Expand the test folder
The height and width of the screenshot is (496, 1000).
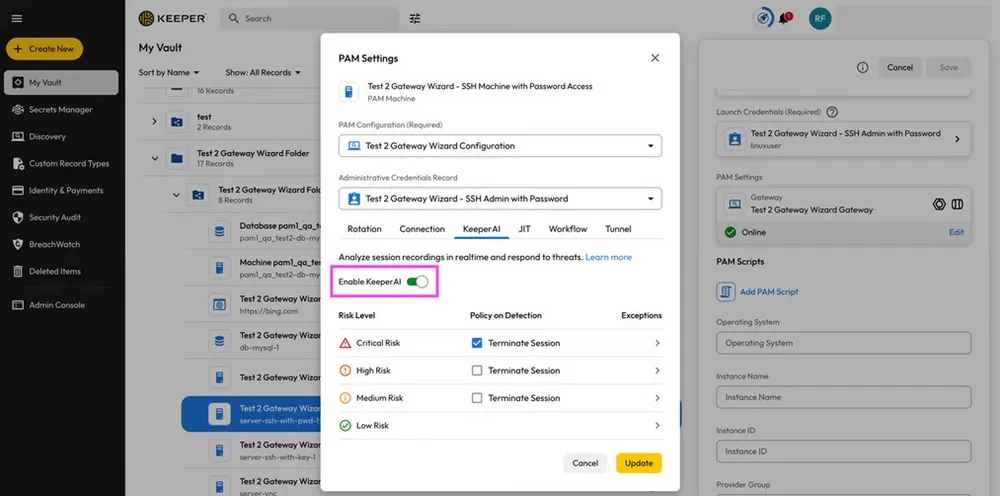154,120
